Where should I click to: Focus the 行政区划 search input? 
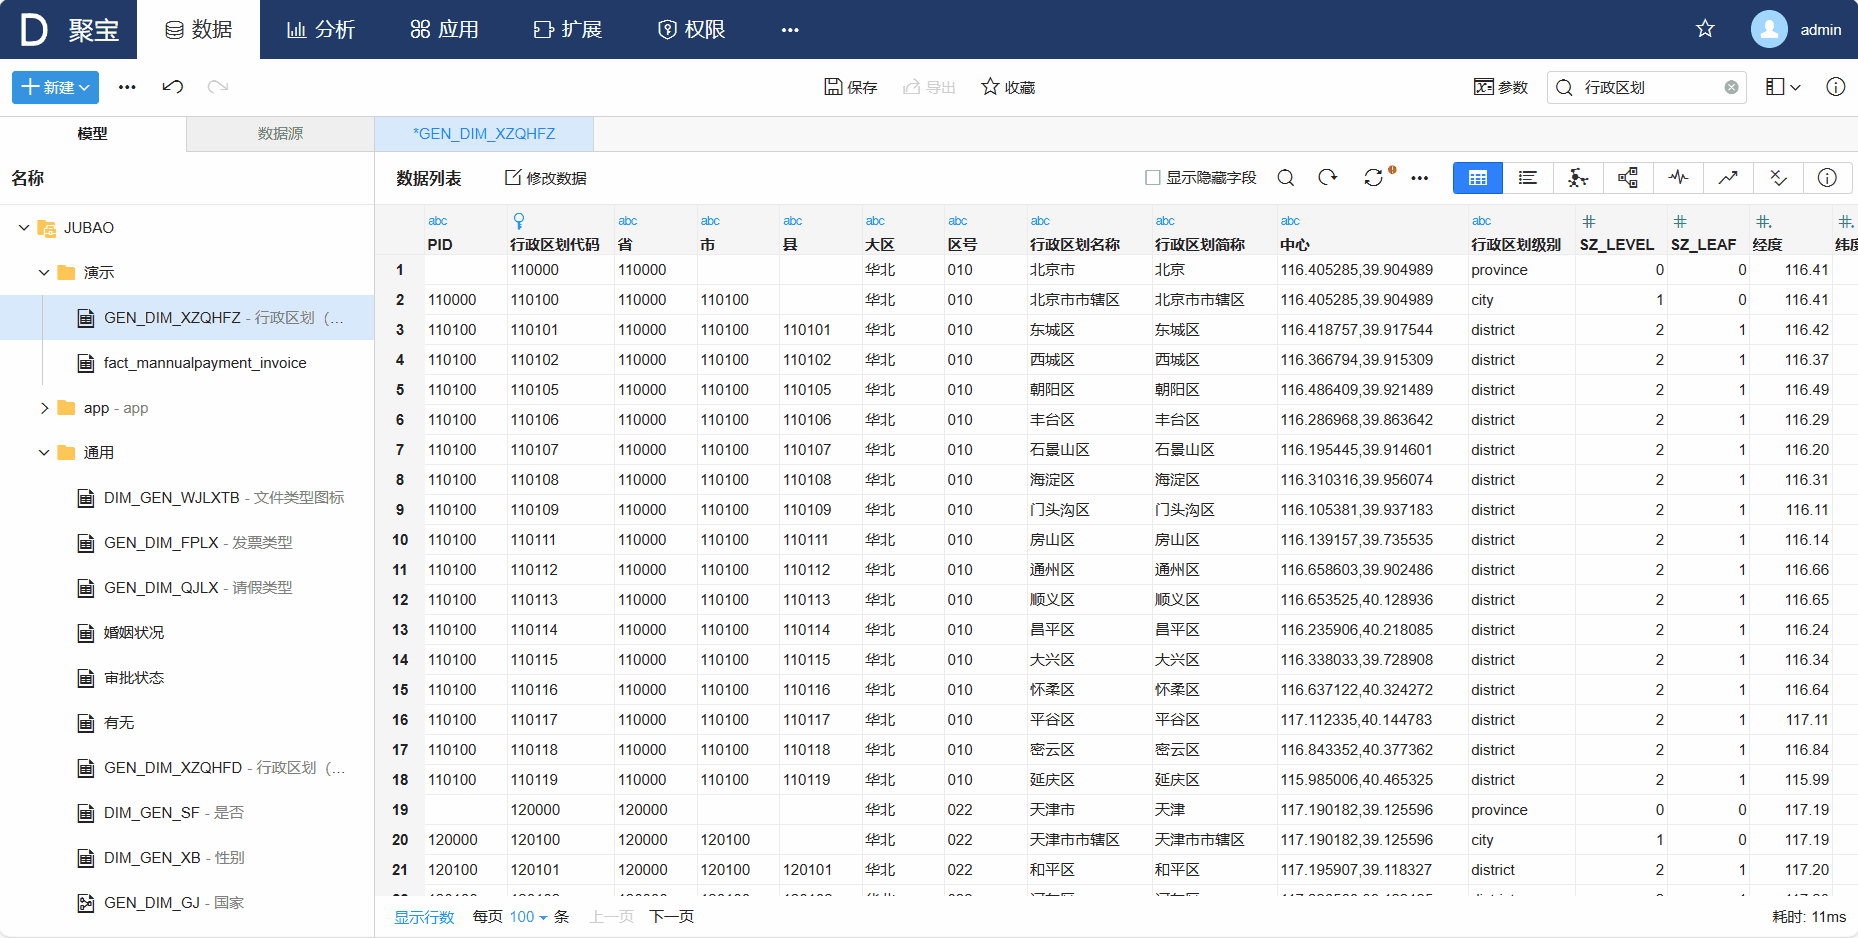pos(1648,87)
